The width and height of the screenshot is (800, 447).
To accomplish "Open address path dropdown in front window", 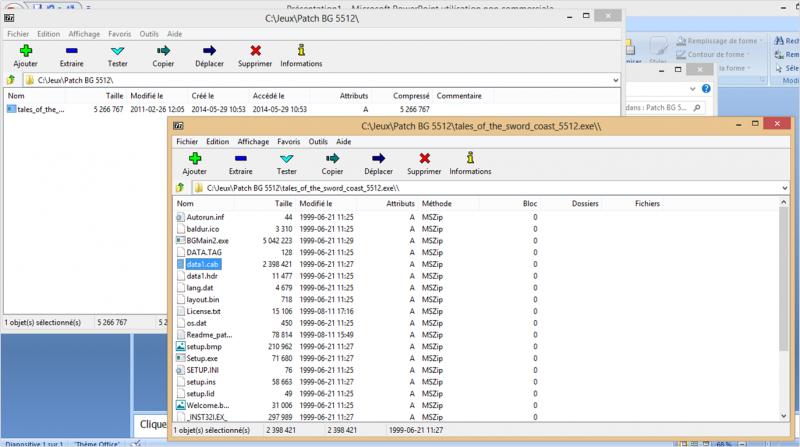I will coord(785,188).
